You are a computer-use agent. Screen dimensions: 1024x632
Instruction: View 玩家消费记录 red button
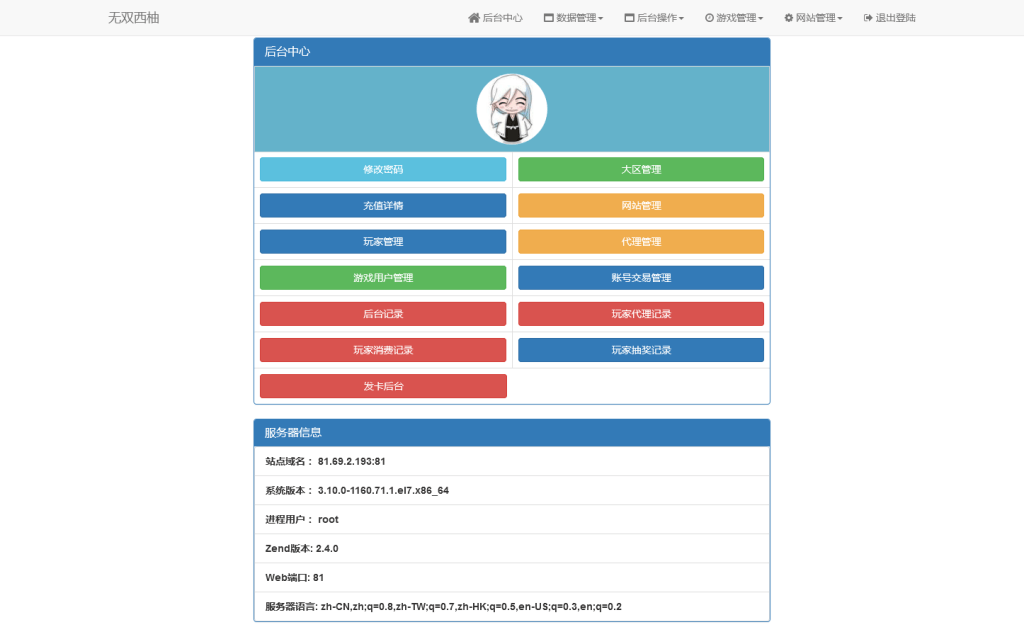coord(383,350)
